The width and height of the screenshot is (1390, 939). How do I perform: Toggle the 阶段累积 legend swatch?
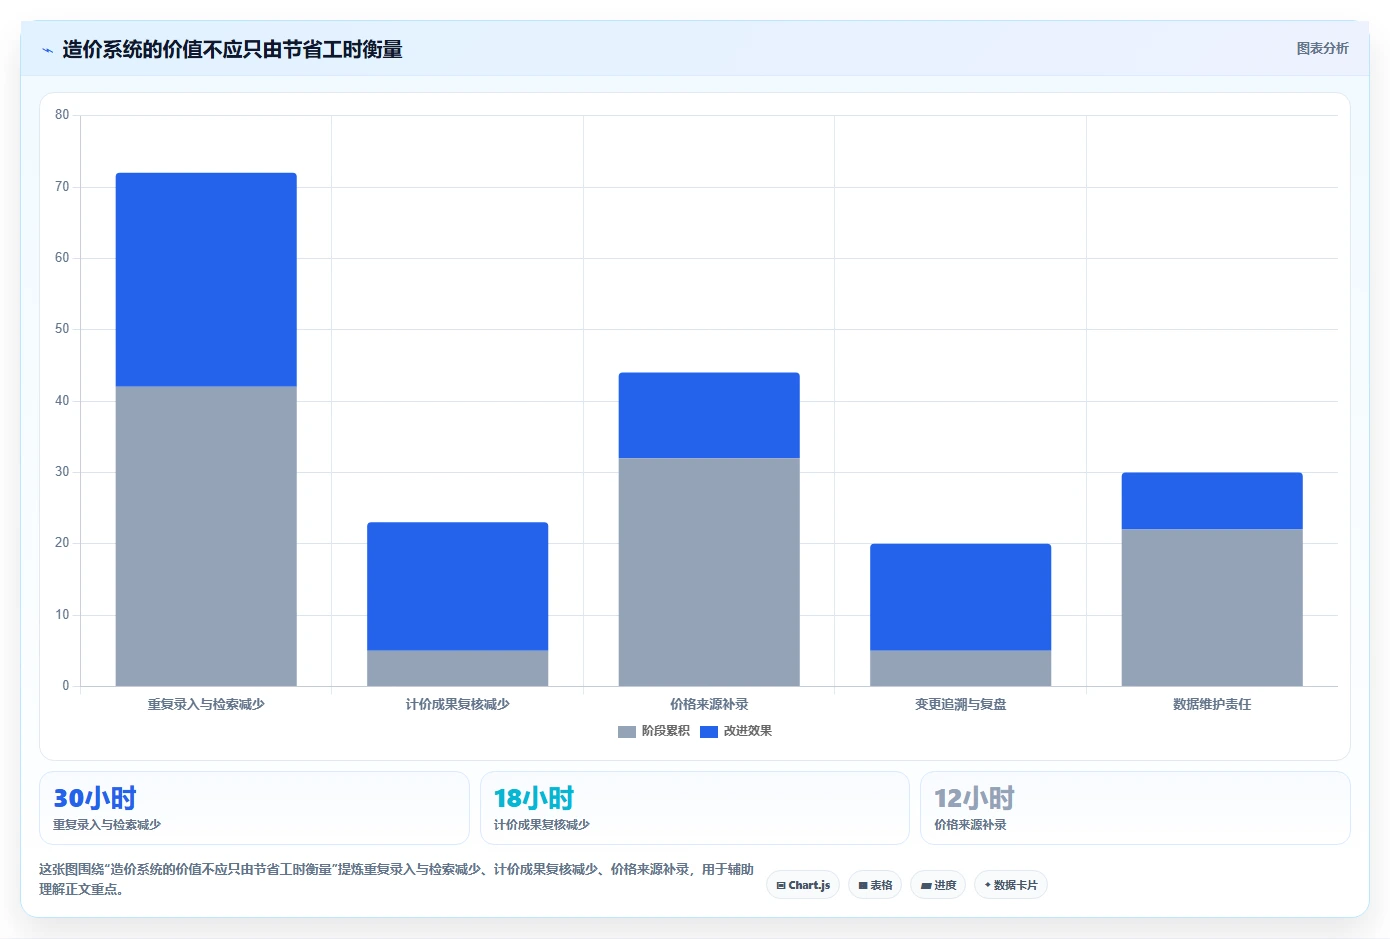(627, 732)
